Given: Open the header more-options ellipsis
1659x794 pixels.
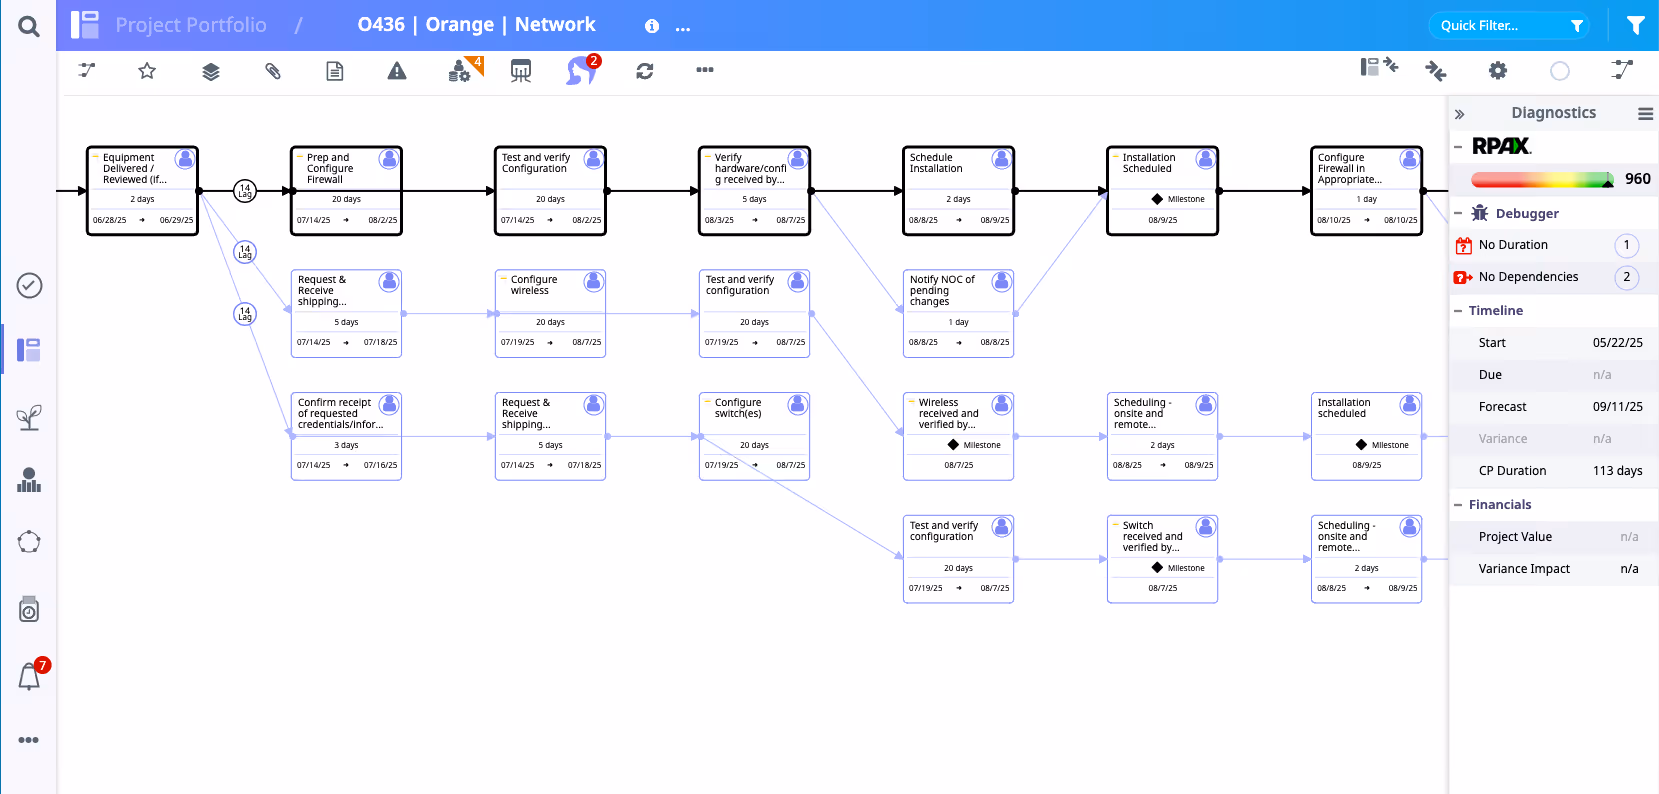Looking at the screenshot, I should pyautogui.click(x=683, y=29).
